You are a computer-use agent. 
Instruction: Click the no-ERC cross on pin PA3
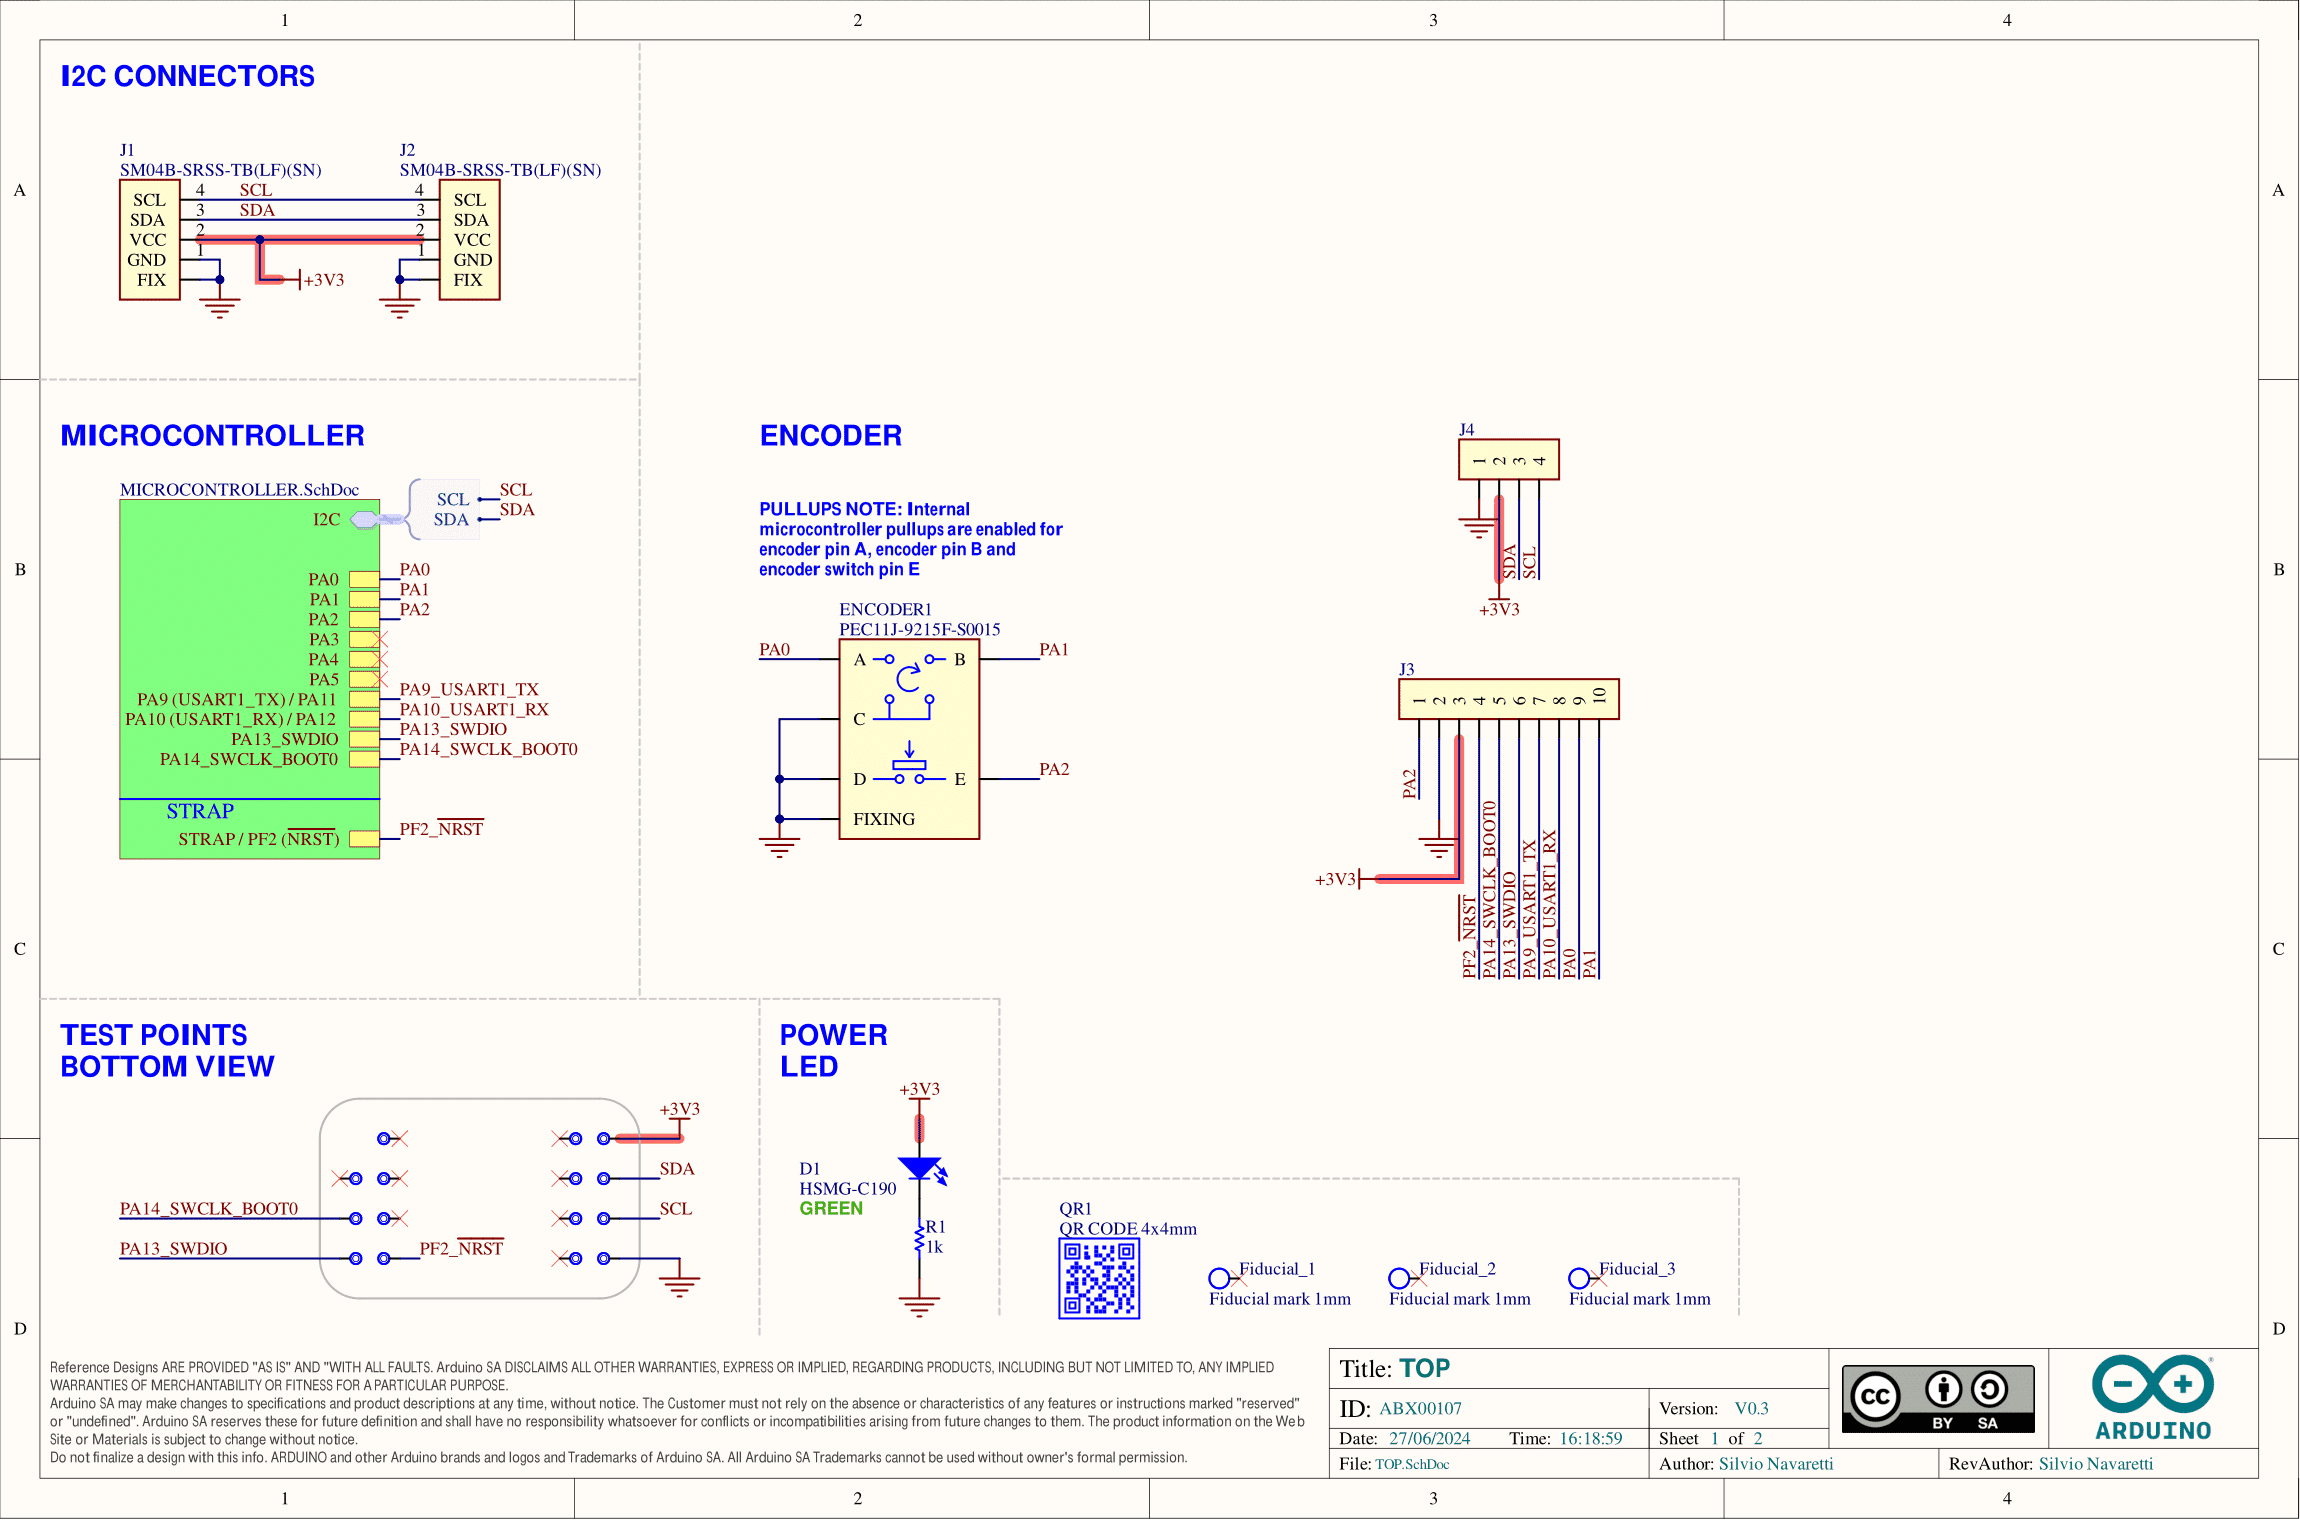click(x=379, y=639)
